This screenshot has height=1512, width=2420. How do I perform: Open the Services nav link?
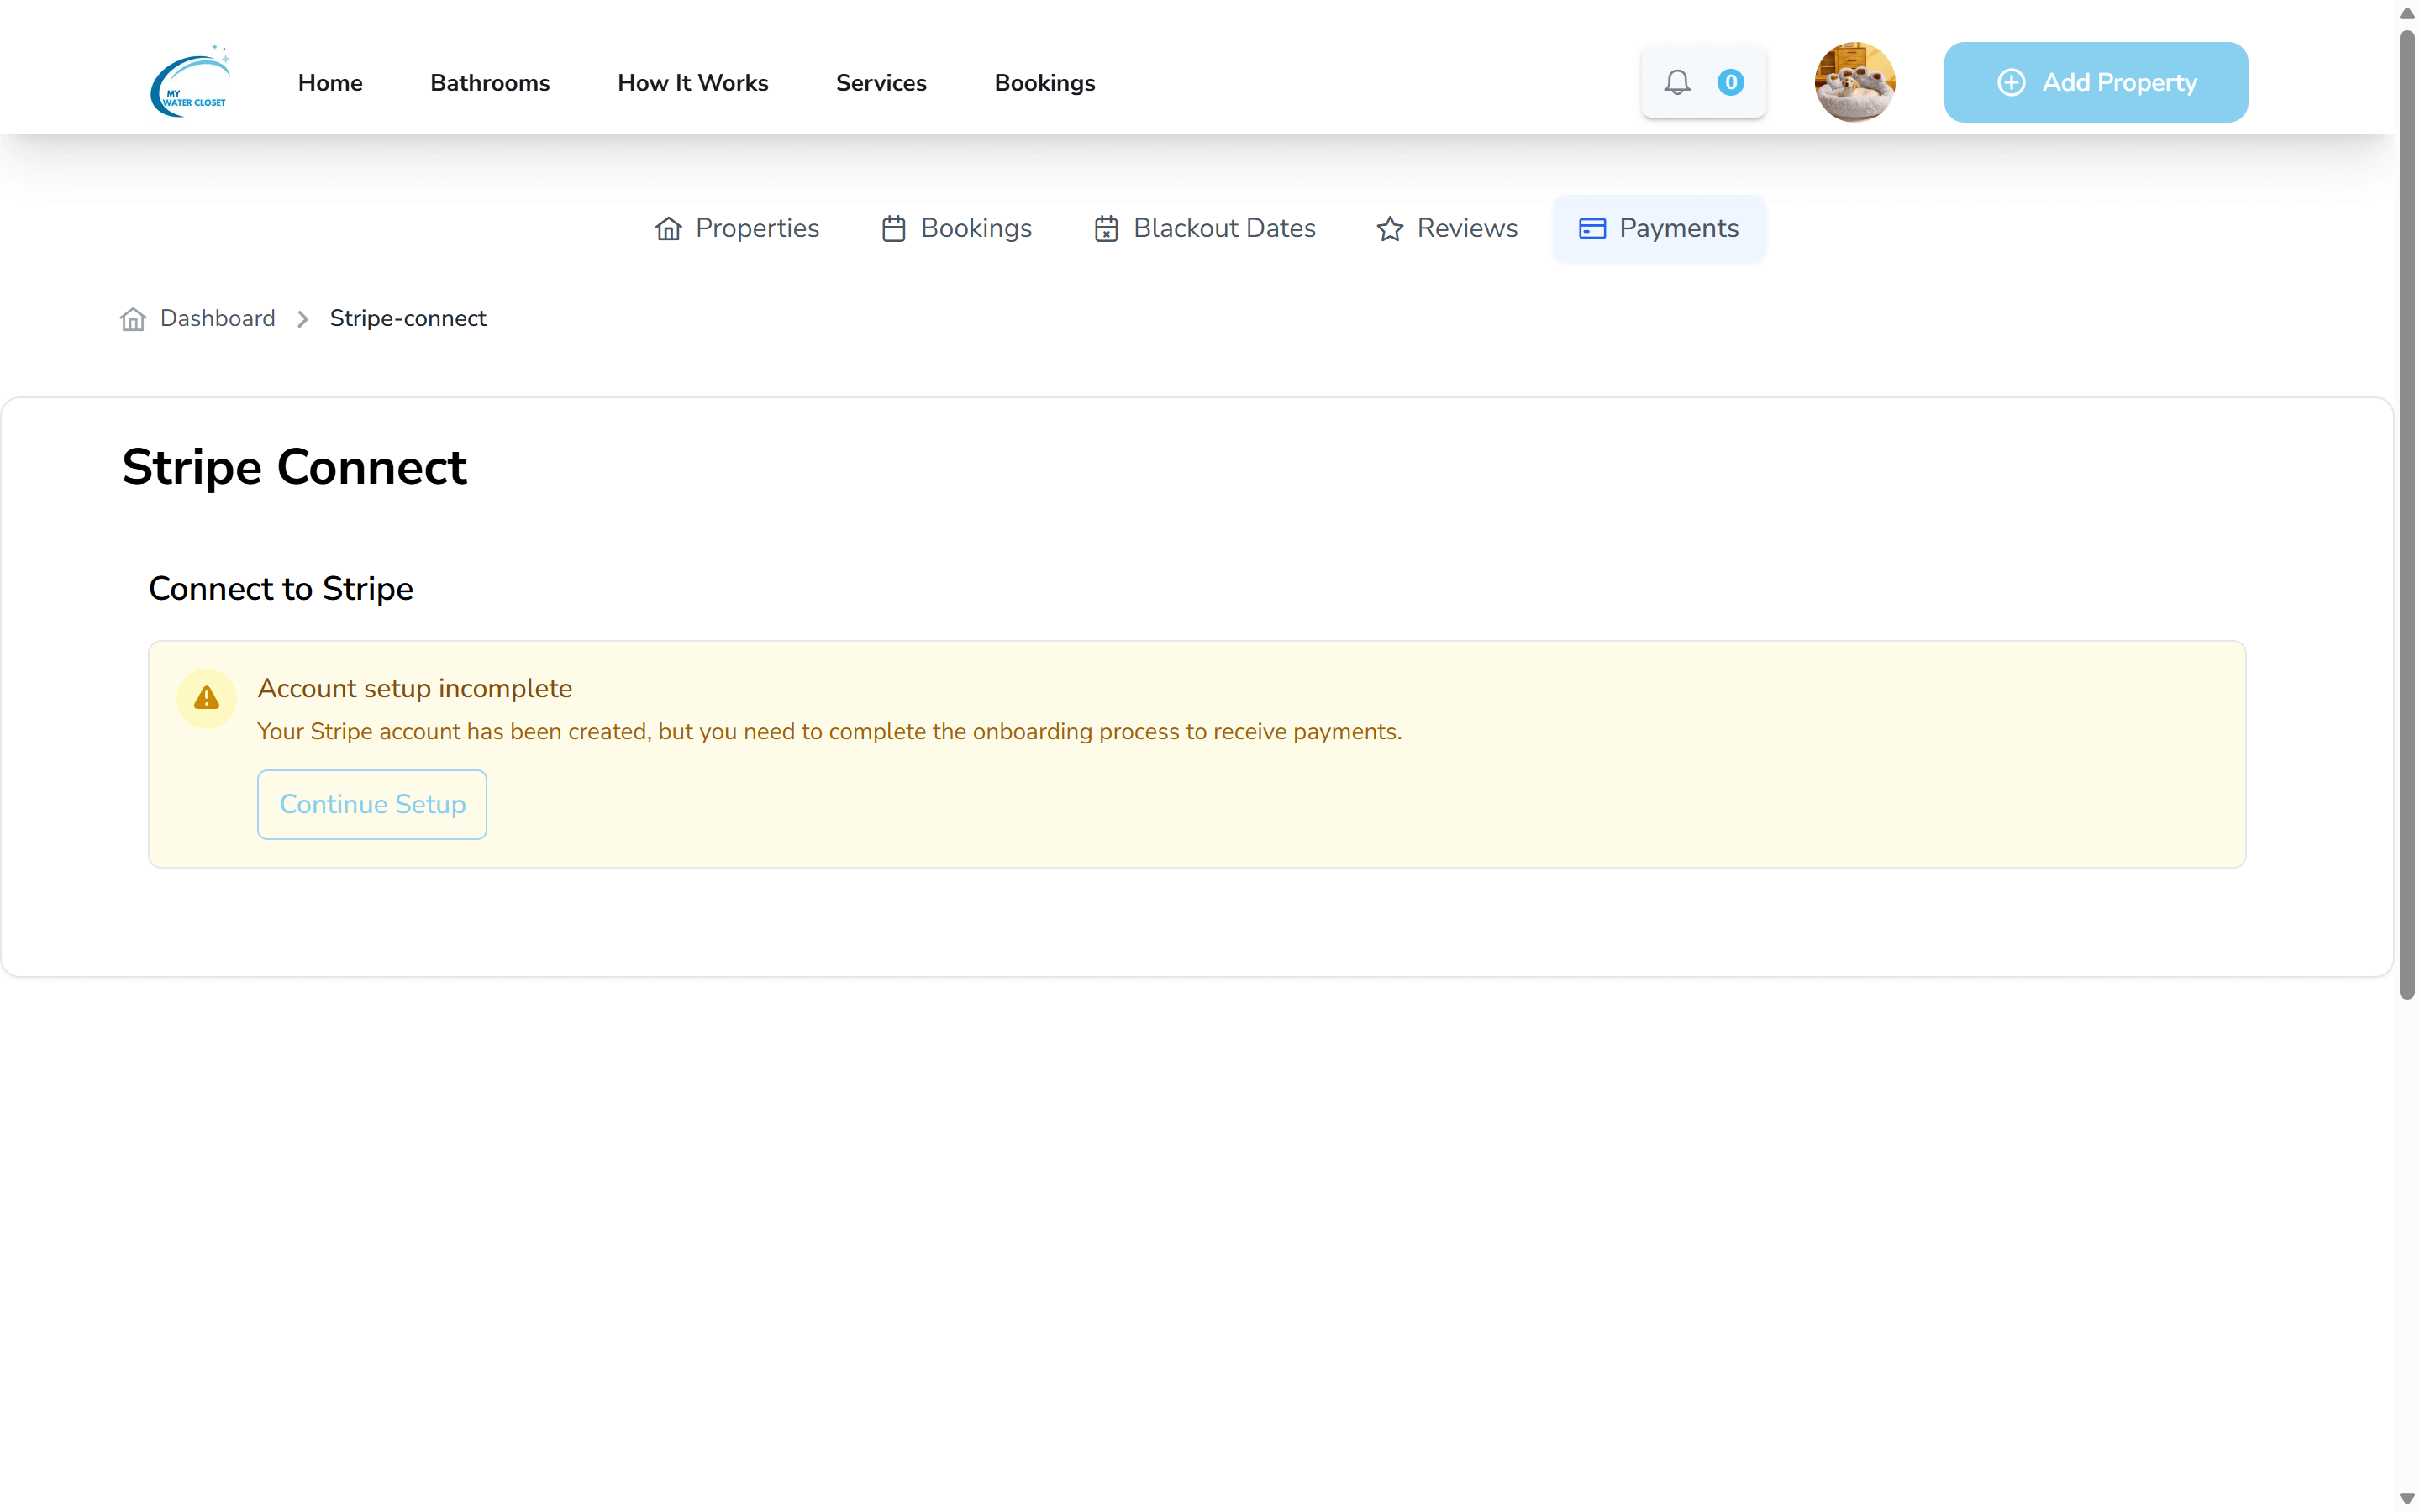[x=881, y=83]
